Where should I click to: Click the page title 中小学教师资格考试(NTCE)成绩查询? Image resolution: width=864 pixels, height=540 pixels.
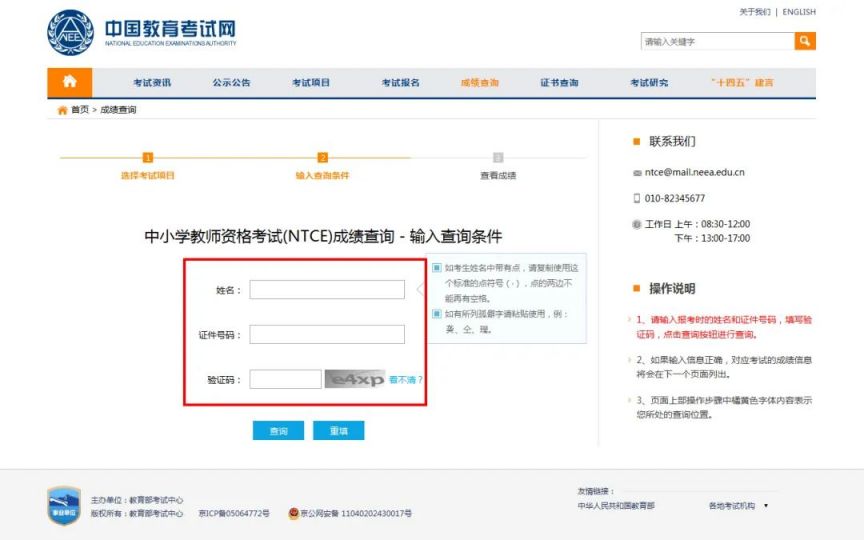pos(323,236)
